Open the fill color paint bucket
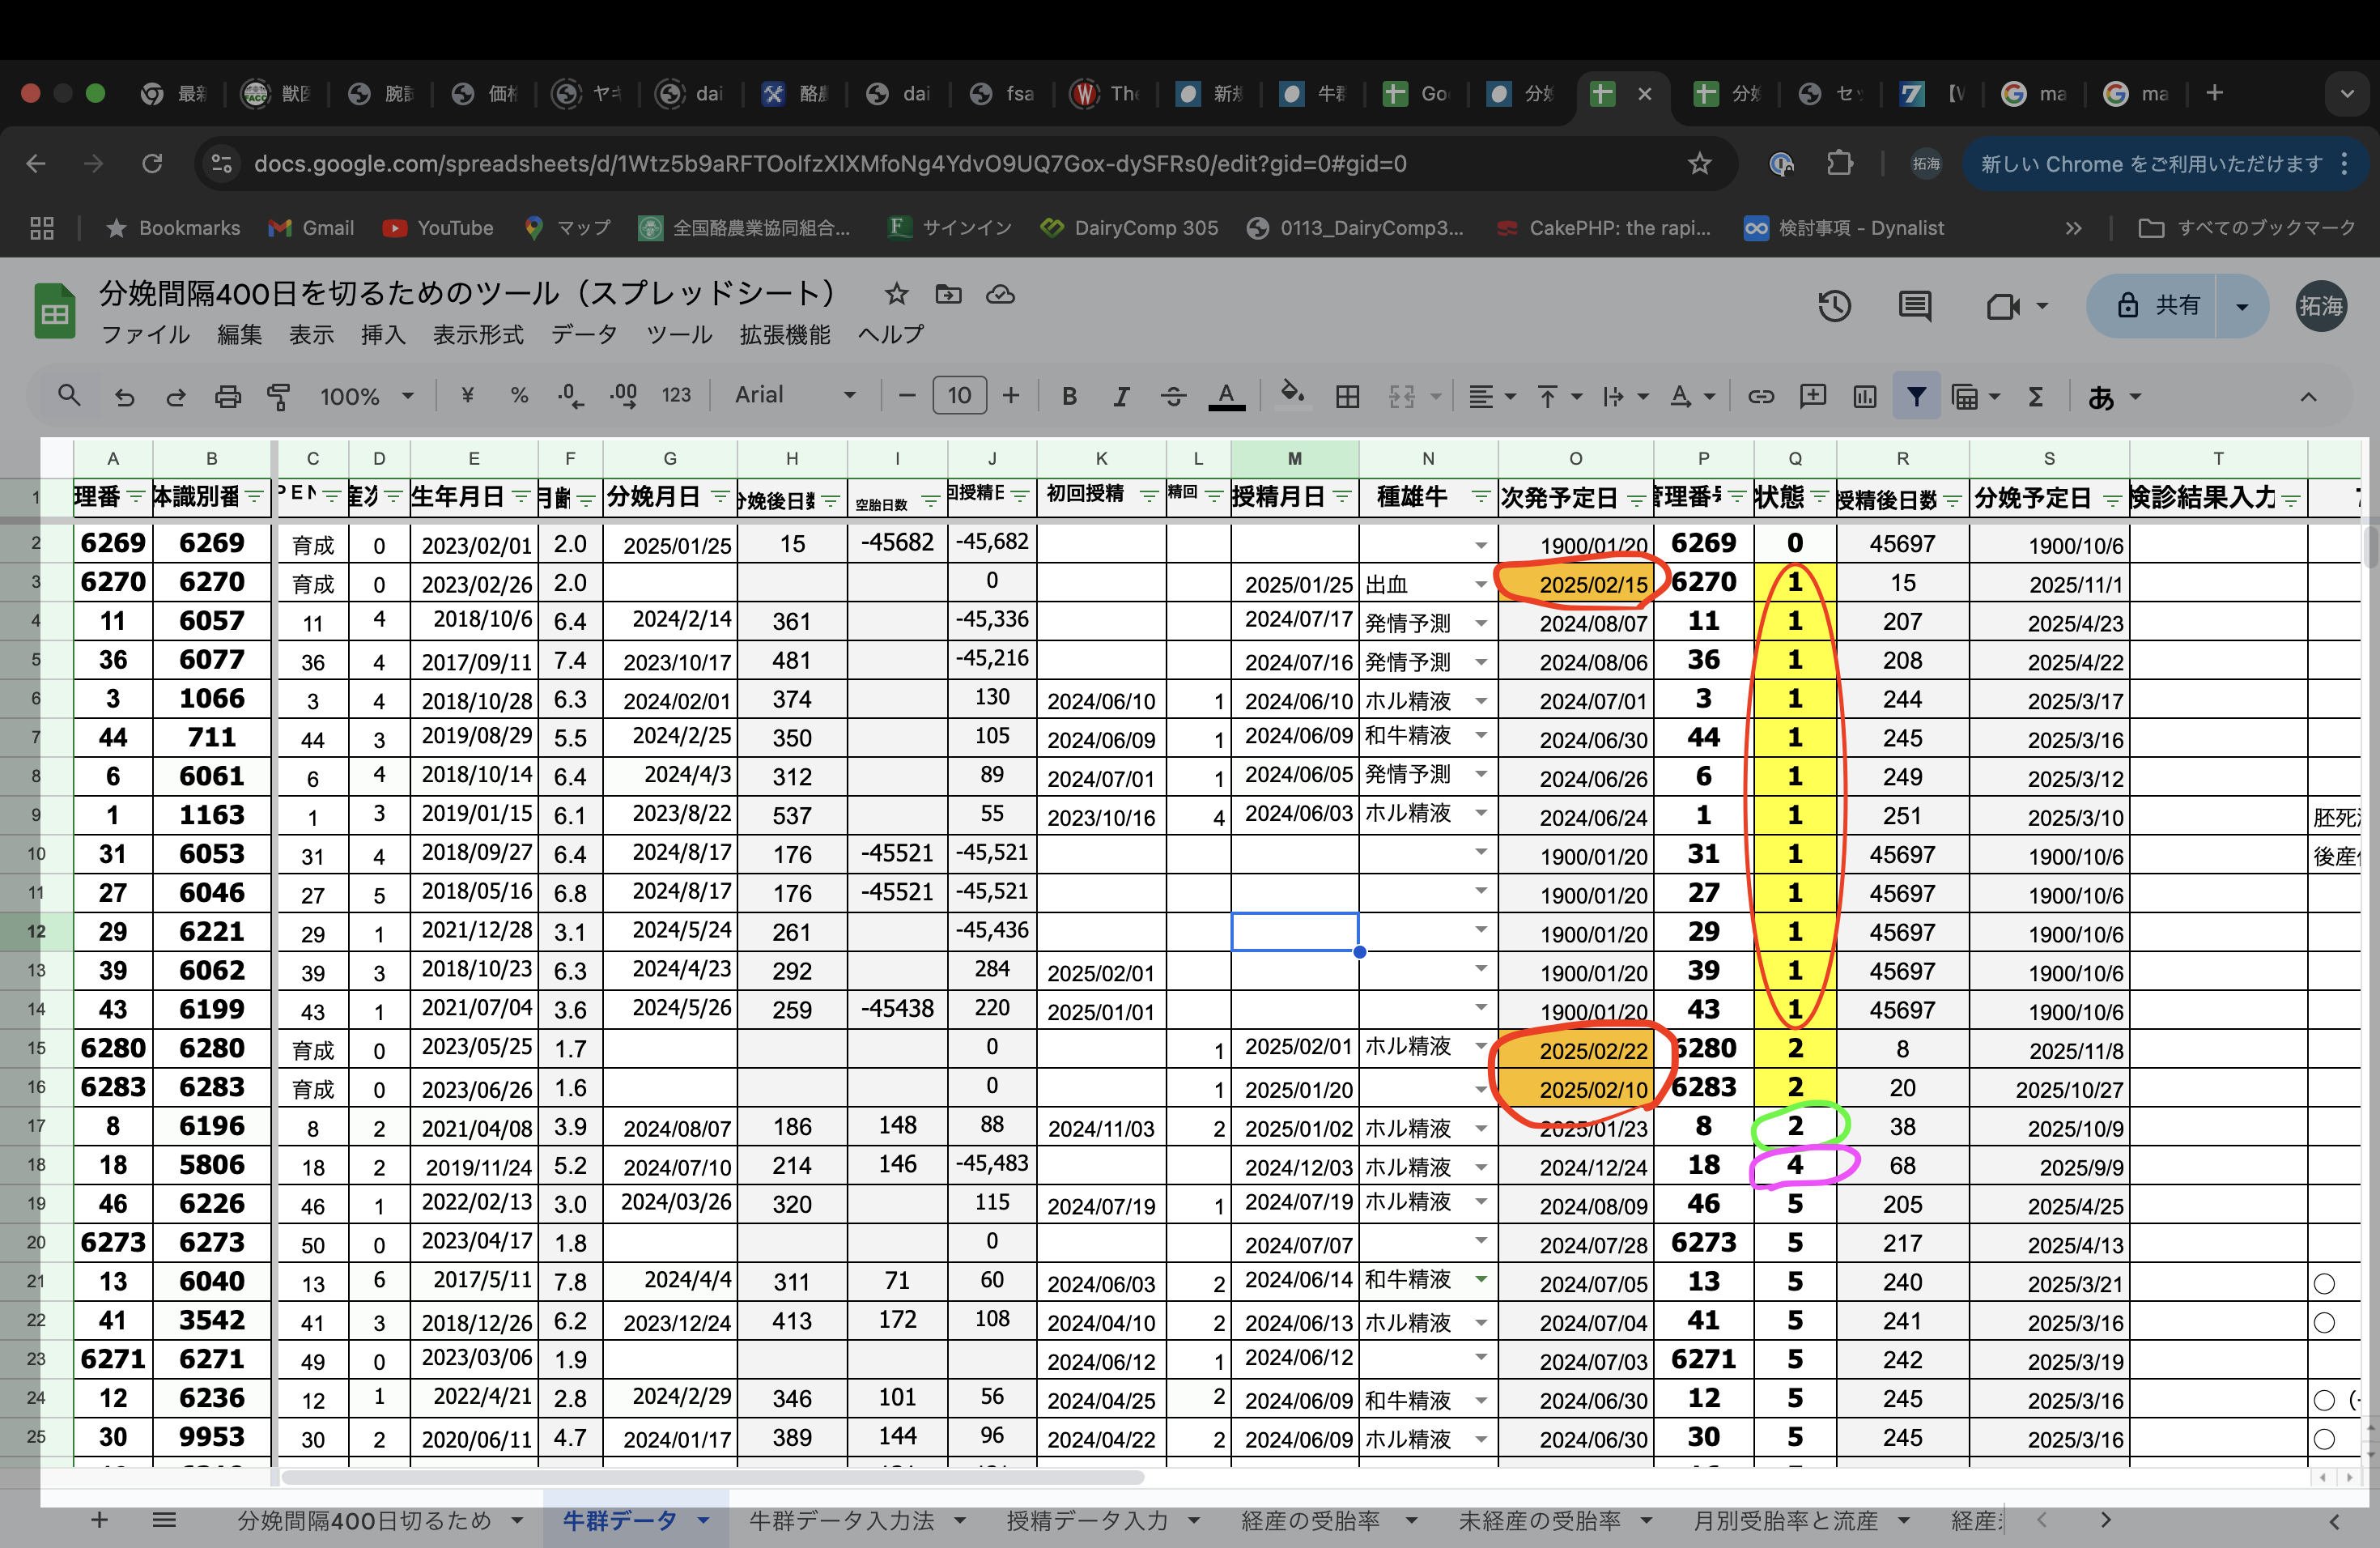The image size is (2380, 1548). pos(1292,395)
